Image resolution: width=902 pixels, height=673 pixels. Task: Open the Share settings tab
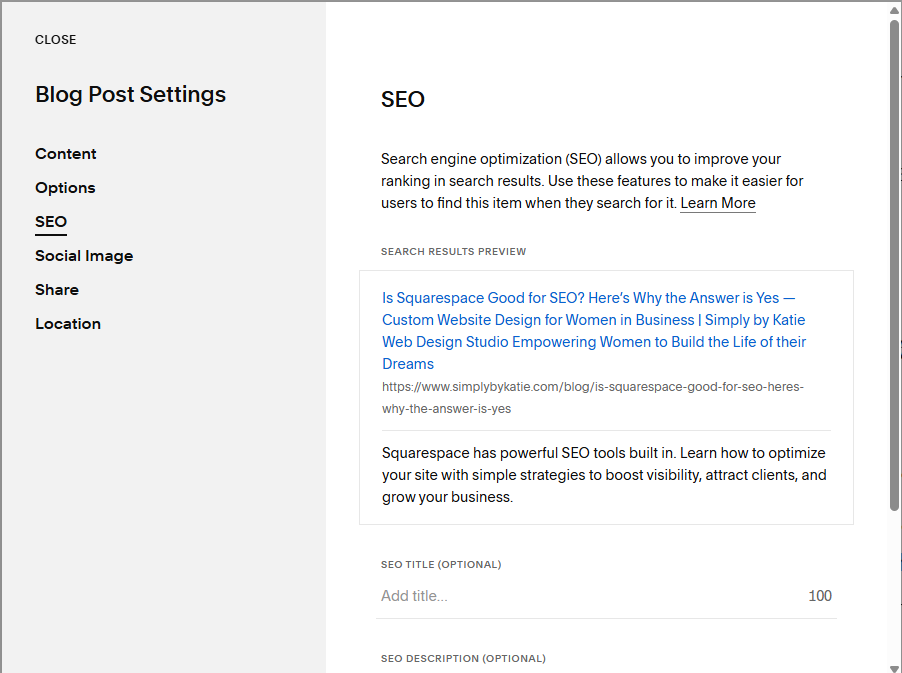pos(57,290)
